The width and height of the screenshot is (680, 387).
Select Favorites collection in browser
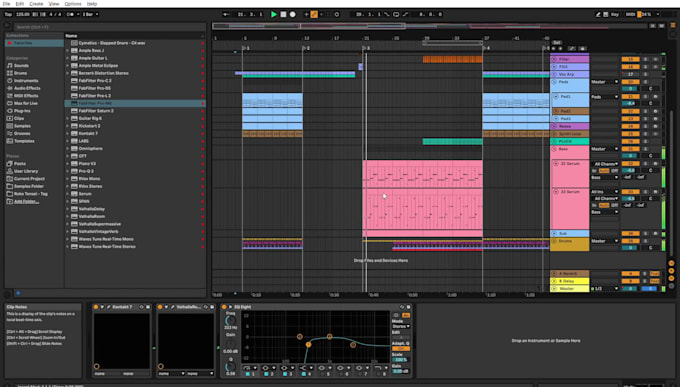pyautogui.click(x=34, y=43)
